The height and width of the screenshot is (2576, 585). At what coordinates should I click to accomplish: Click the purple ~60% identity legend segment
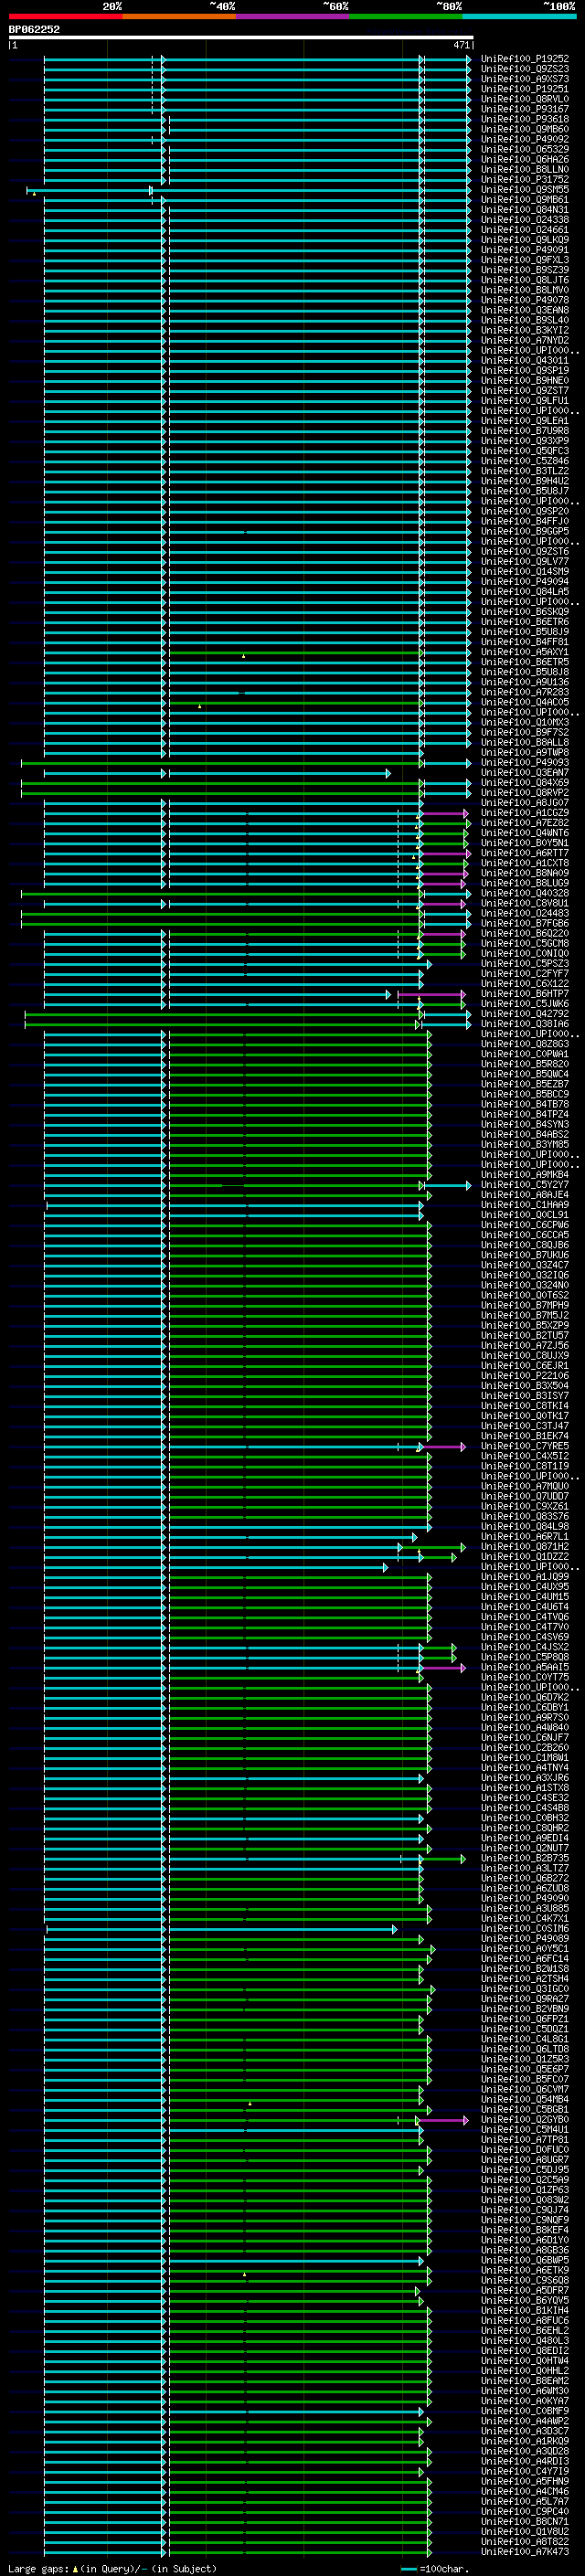[x=293, y=16]
